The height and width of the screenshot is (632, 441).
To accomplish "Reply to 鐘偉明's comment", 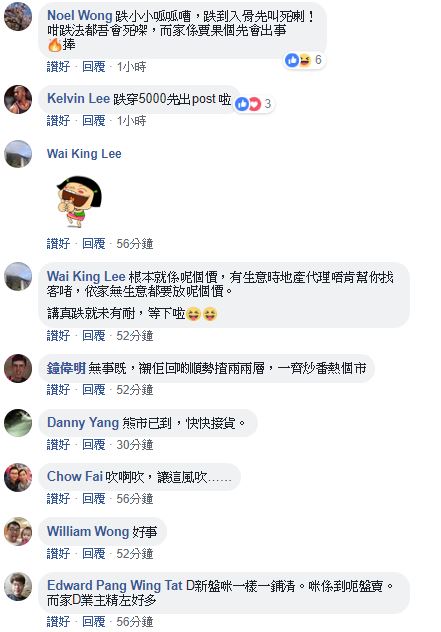I will [x=94, y=390].
